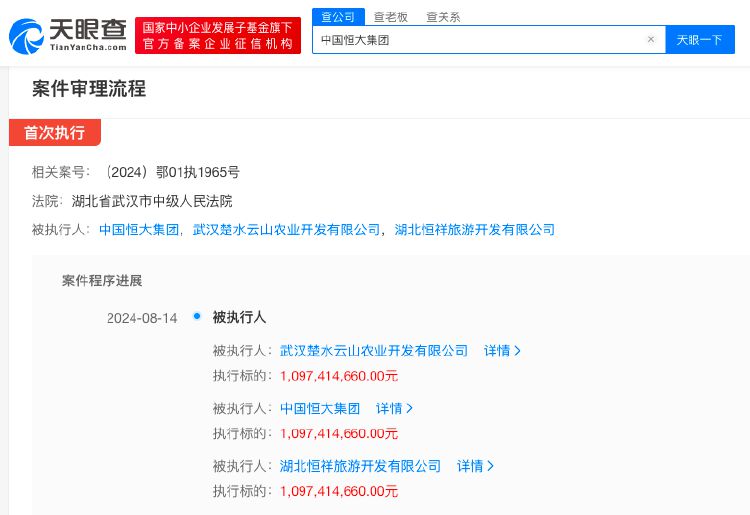Open 详情 next to 中国恒大集团 in the progress list
Screen dimensions: 750x515
[394, 408]
